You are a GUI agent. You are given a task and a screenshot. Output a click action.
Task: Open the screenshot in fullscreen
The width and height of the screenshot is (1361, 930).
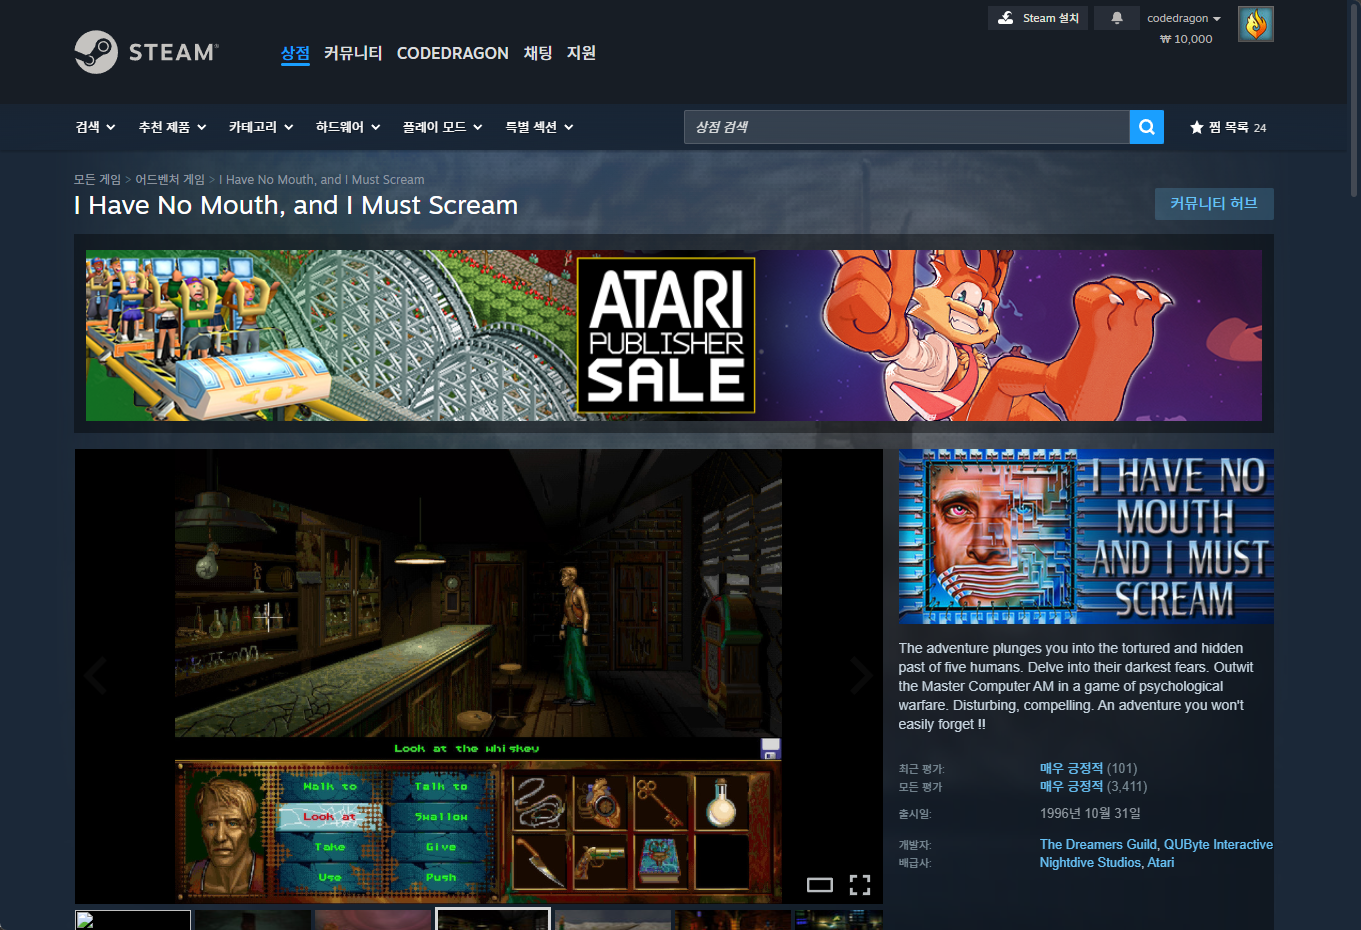pyautogui.click(x=860, y=884)
